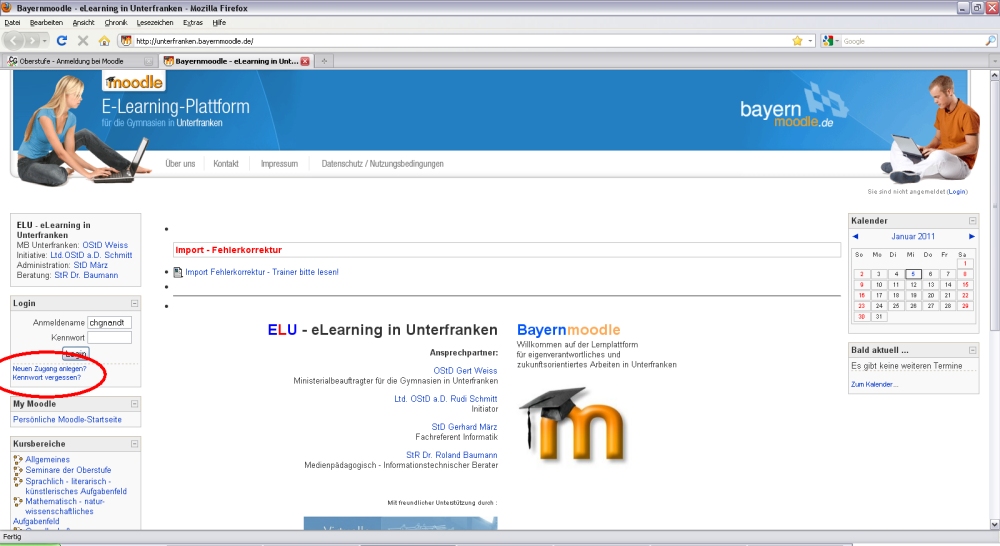Click the Google search engine icon

[828, 41]
